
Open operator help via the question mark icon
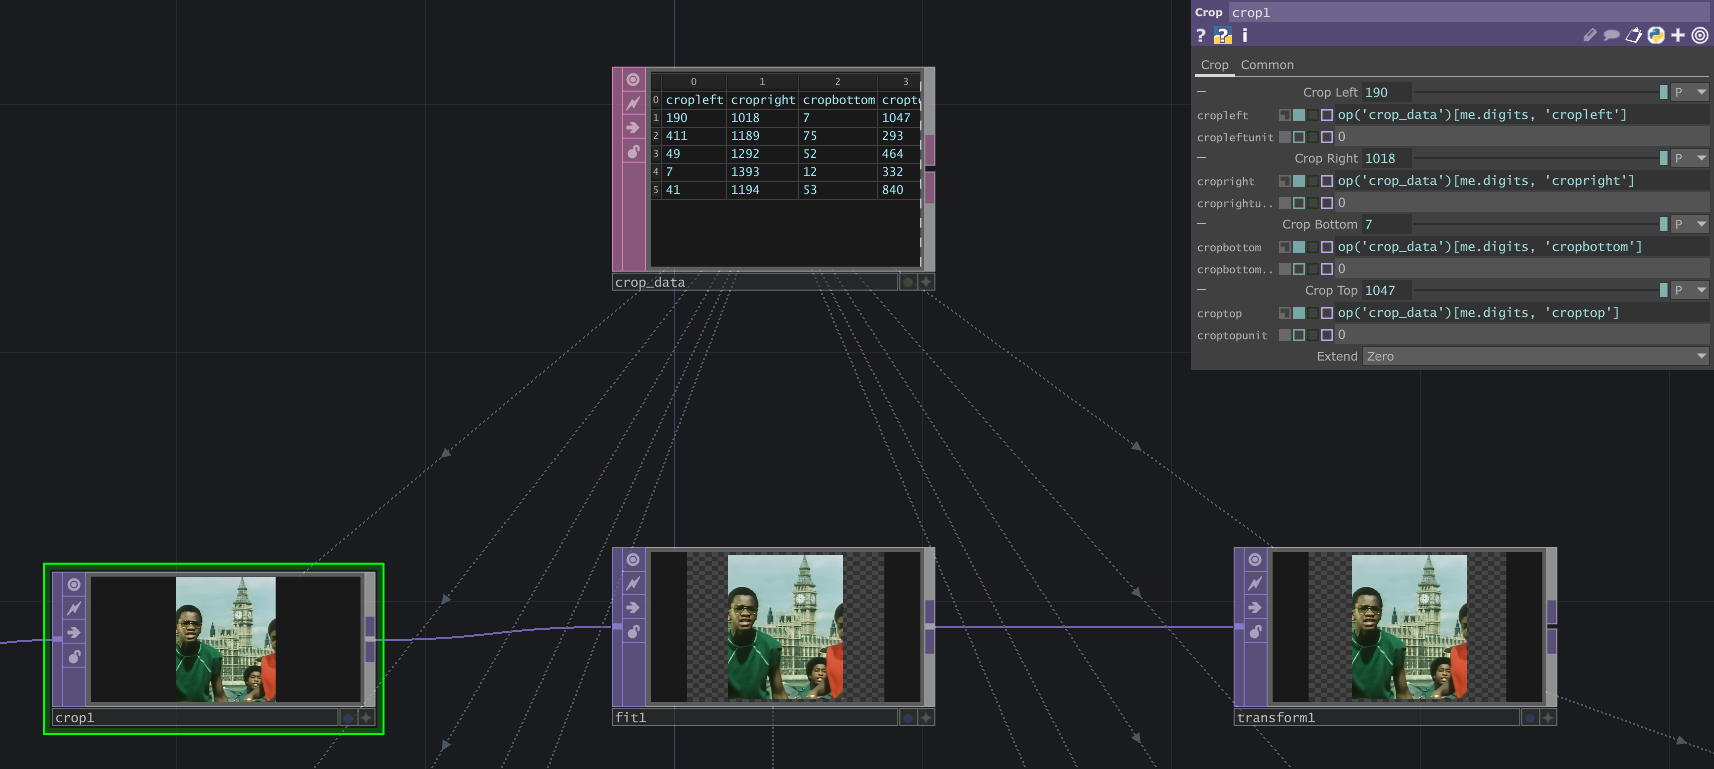point(1201,35)
